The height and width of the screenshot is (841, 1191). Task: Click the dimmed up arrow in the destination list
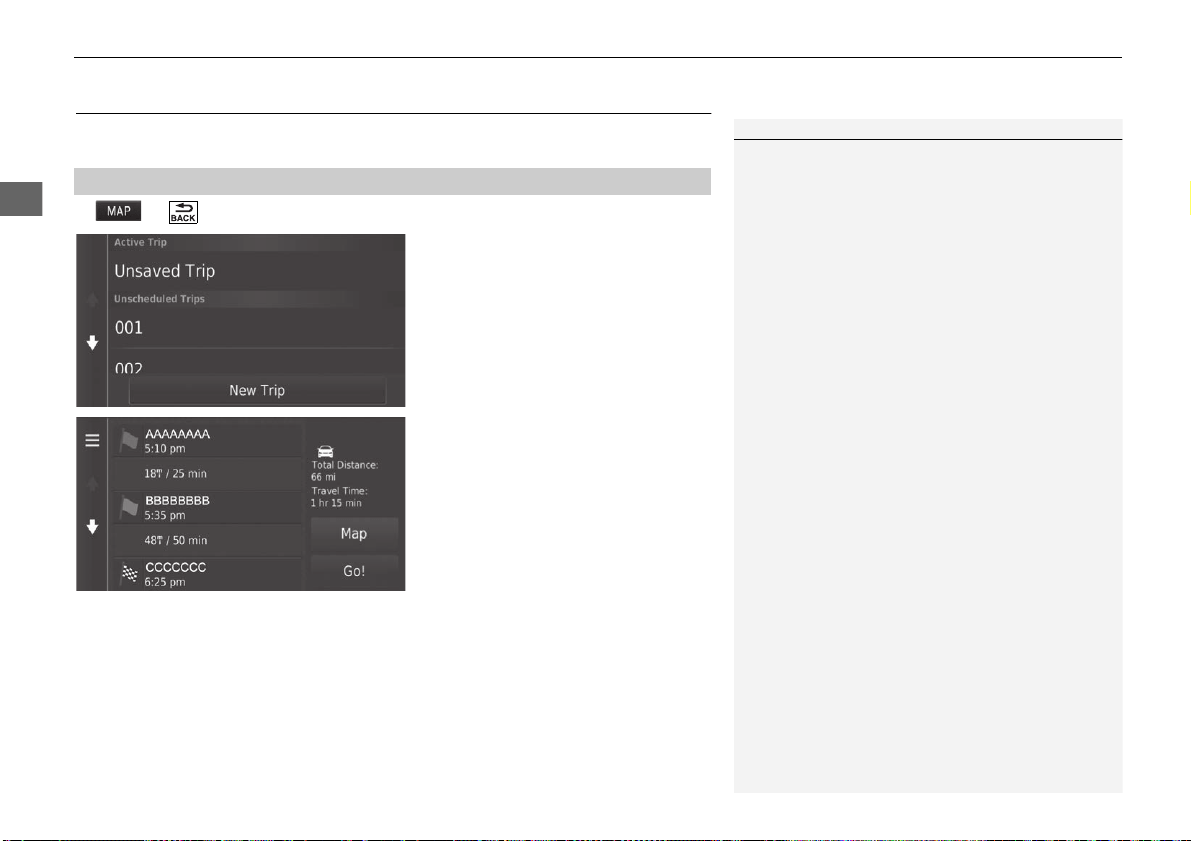93,484
